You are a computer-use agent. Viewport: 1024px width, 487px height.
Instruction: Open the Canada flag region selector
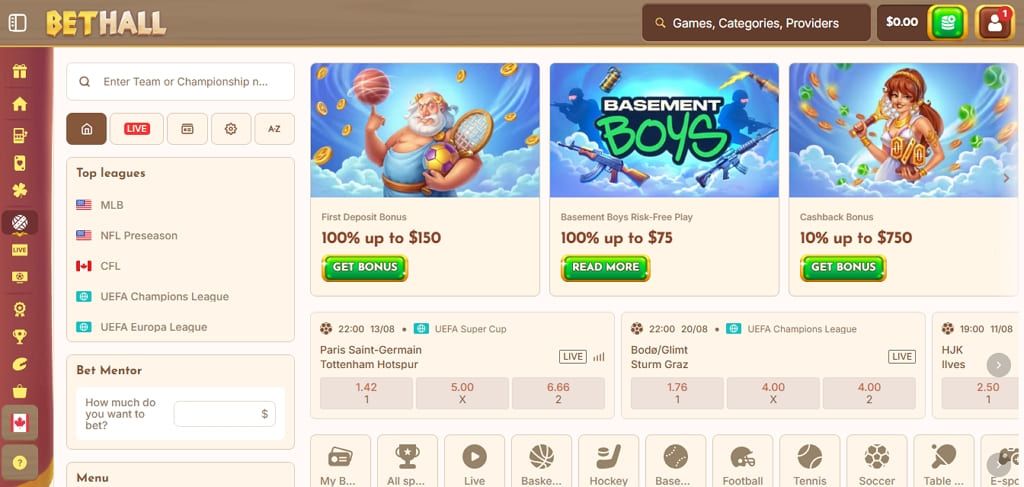click(20, 422)
